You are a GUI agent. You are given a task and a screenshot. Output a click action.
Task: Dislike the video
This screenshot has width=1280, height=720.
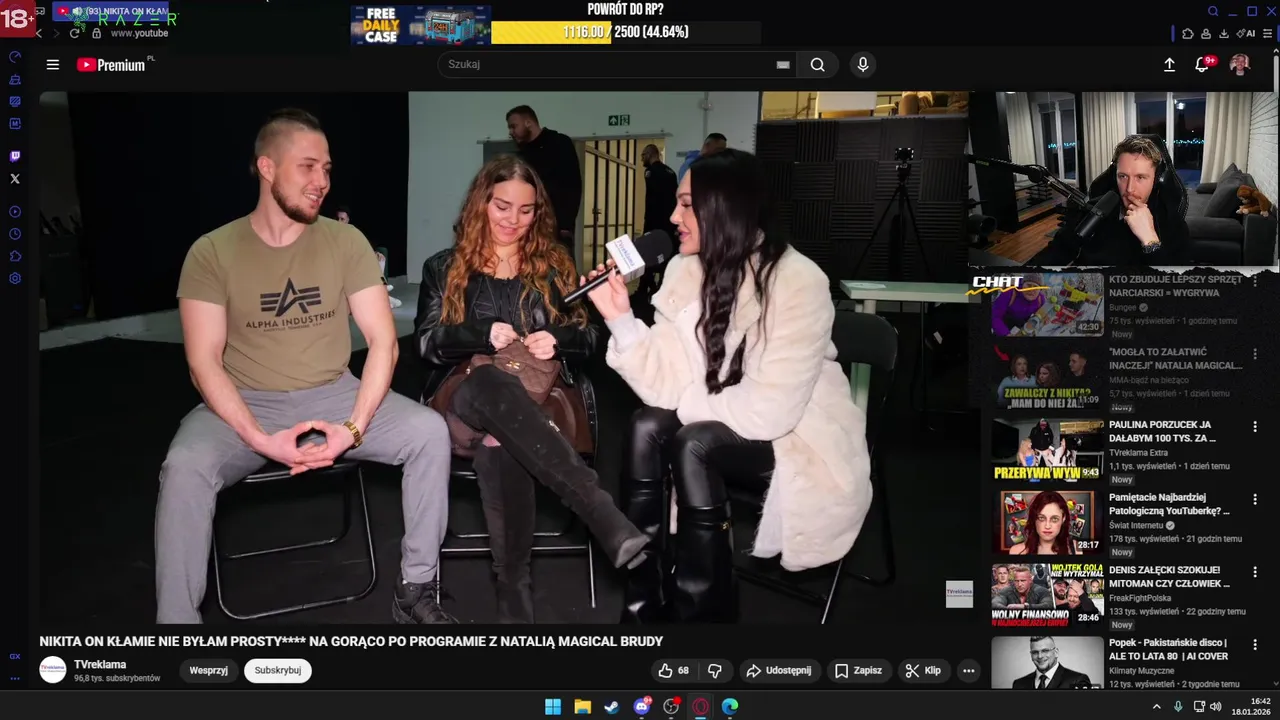tap(715, 671)
